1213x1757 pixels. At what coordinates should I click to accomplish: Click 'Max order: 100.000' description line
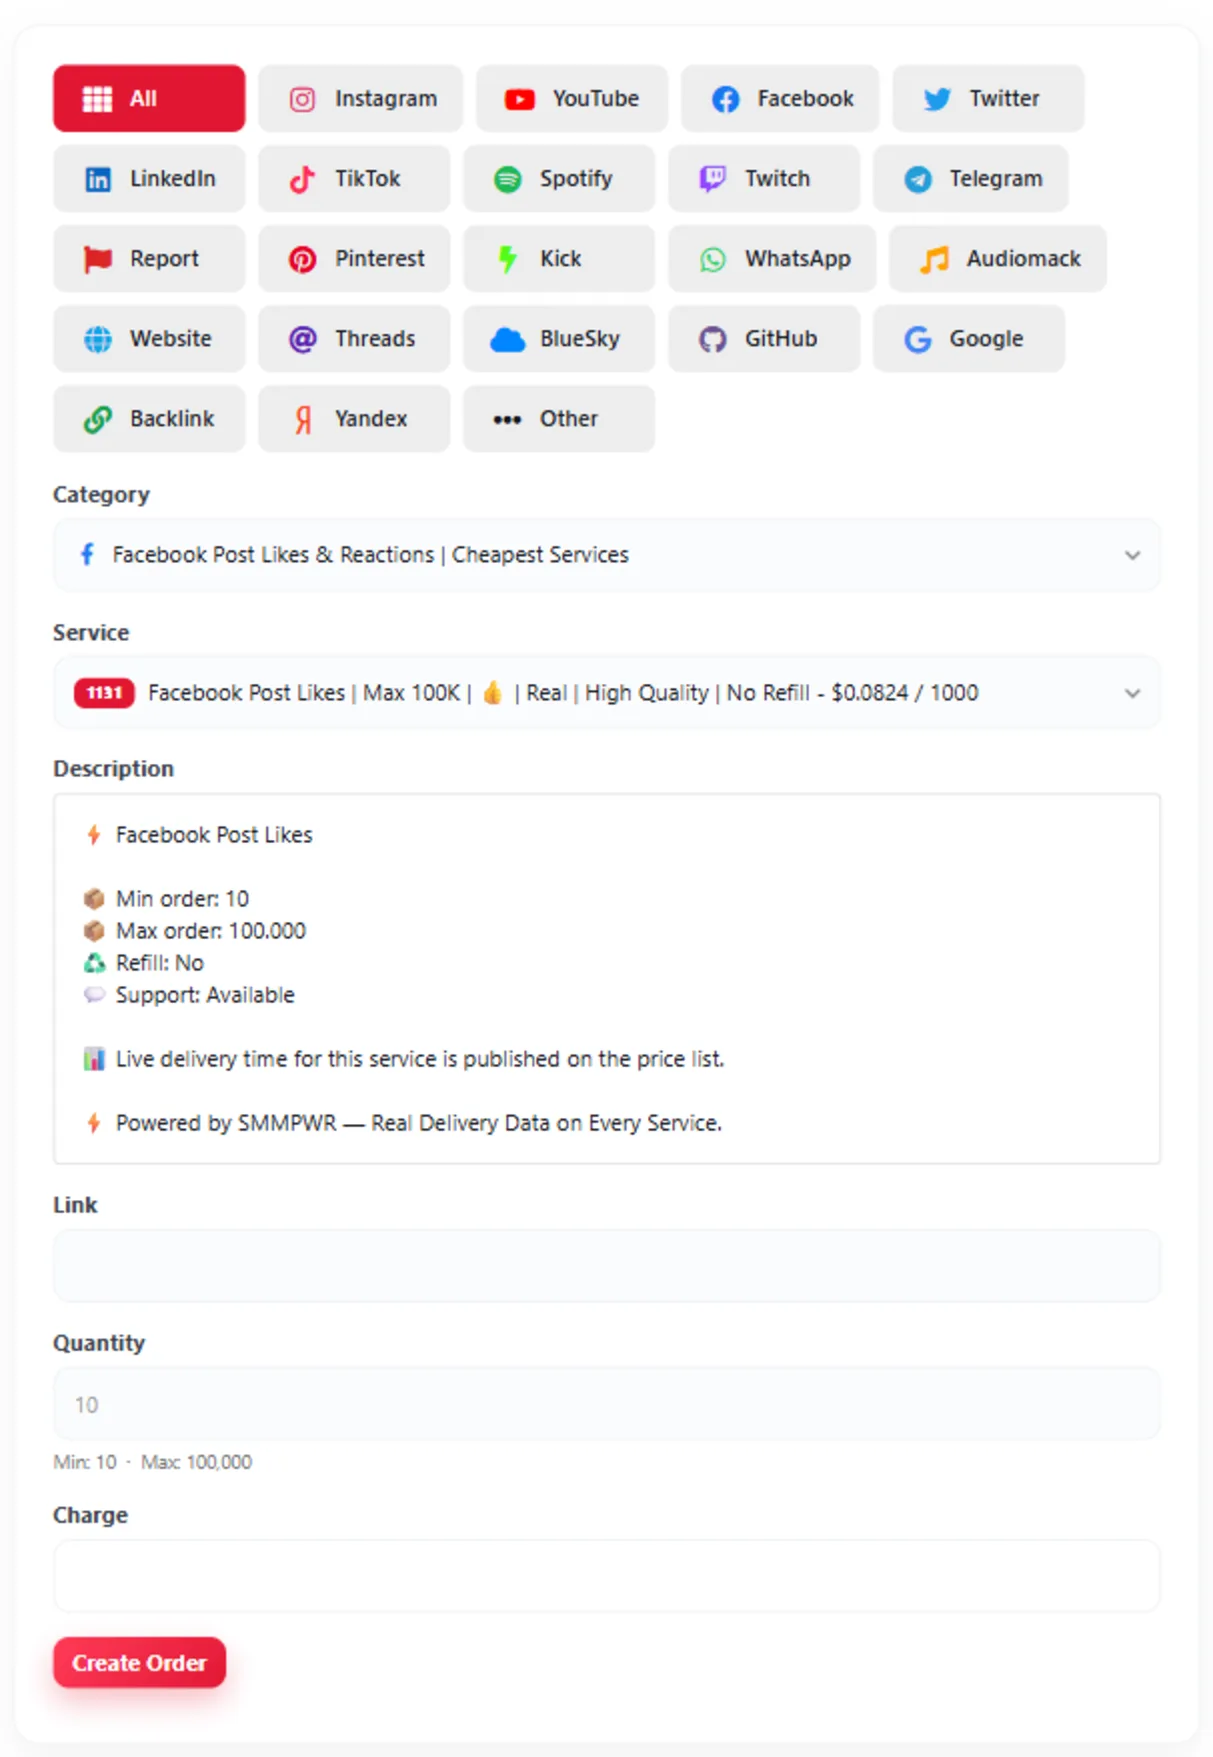pos(211,931)
